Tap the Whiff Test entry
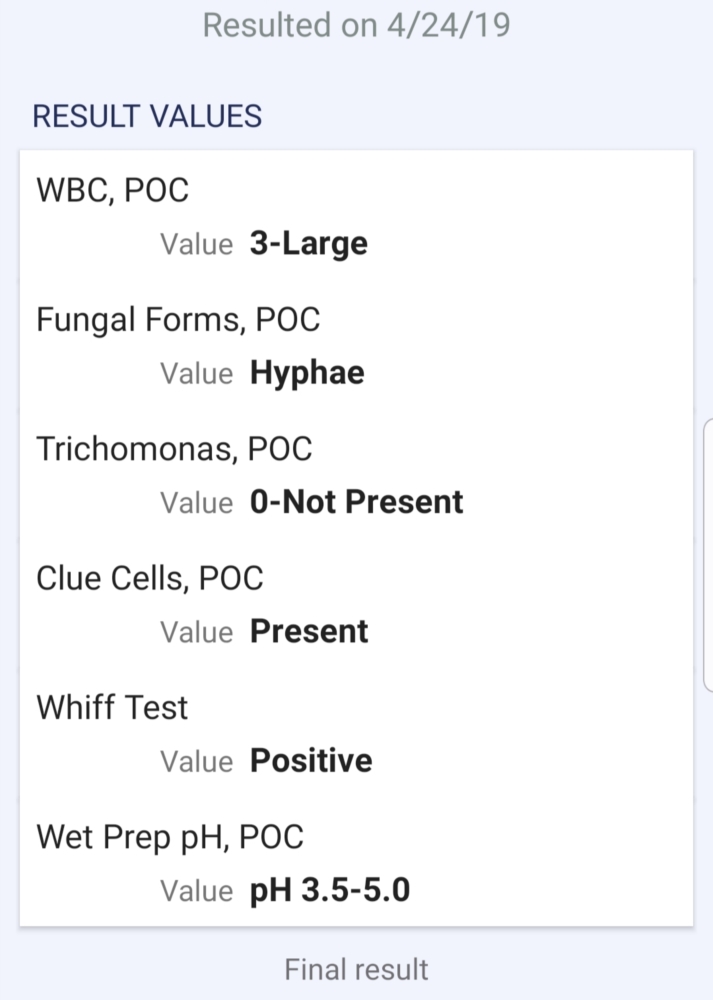Image resolution: width=713 pixels, height=1000 pixels. click(x=112, y=708)
